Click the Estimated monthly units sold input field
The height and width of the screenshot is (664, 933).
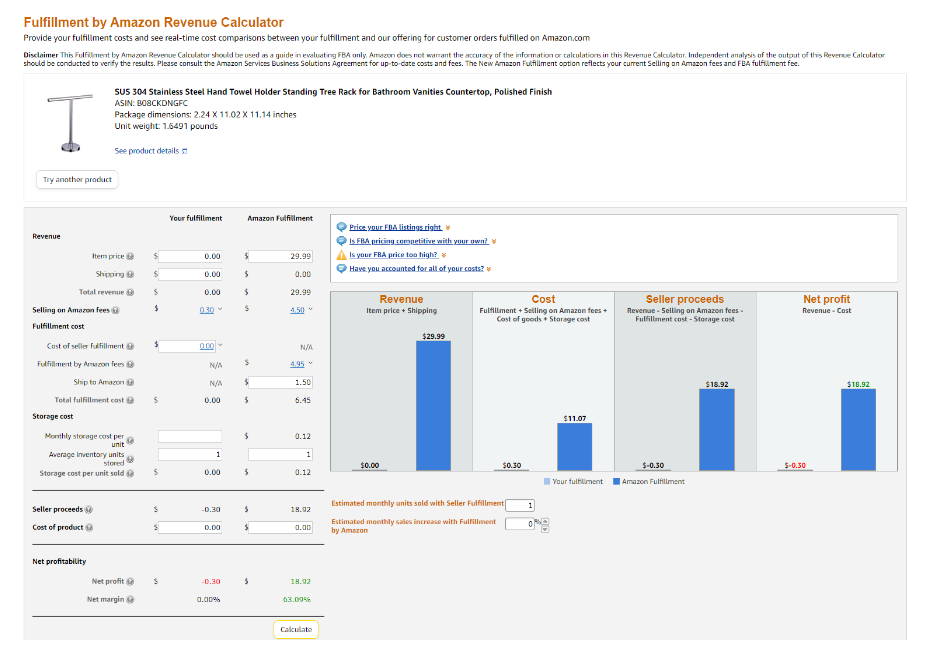520,505
